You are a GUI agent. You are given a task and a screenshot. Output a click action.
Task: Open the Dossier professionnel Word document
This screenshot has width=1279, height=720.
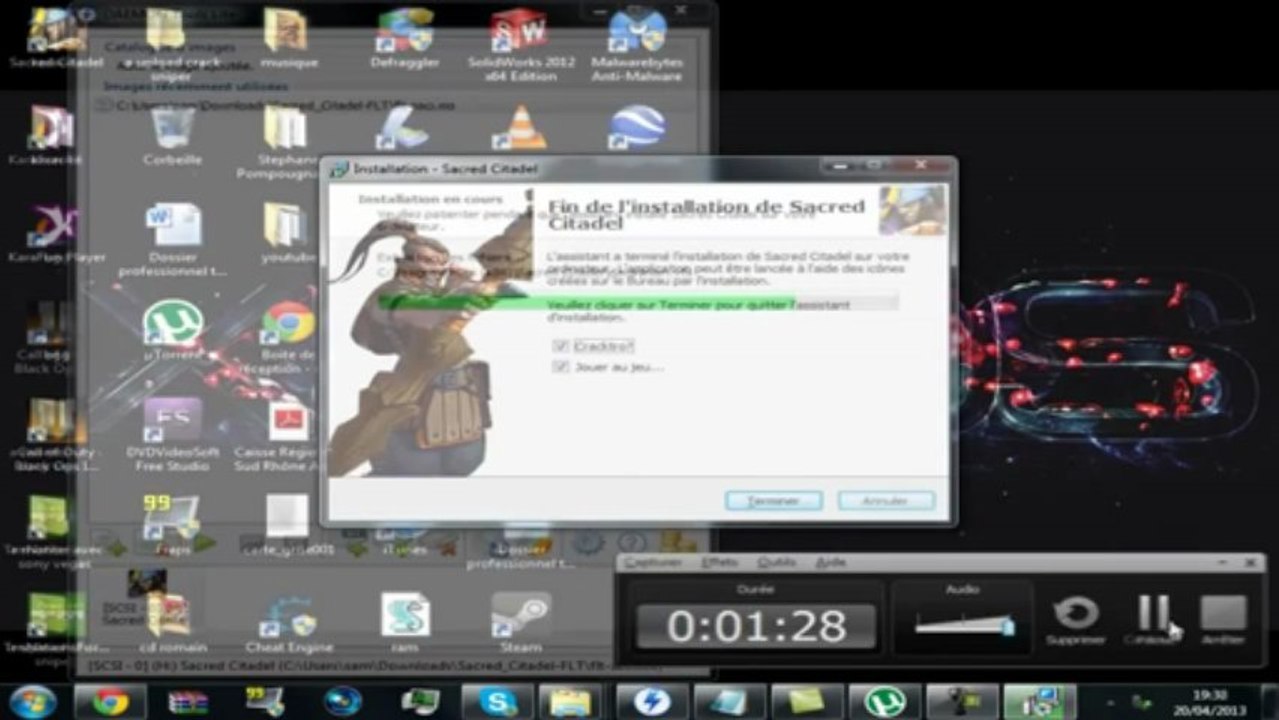click(x=172, y=240)
